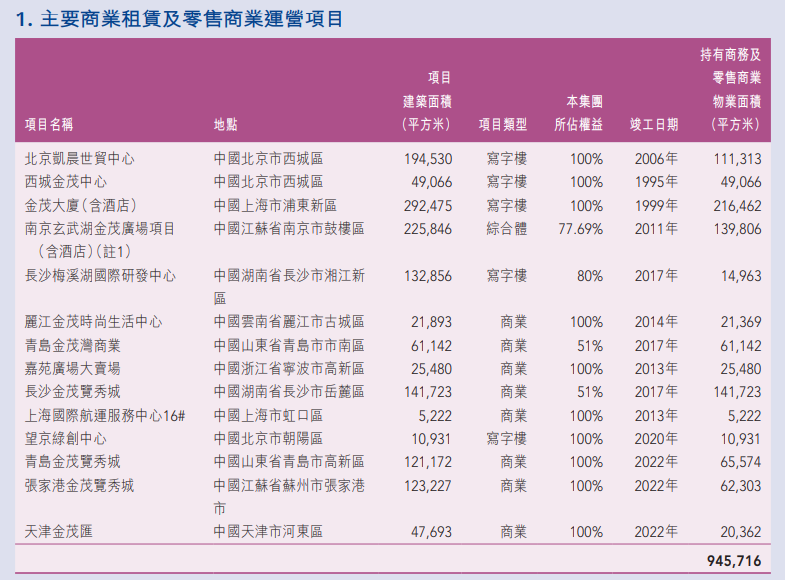Select the 金茂大廈(含酒店) row name
Viewport: 785px width, 580px height.
(x=80, y=205)
